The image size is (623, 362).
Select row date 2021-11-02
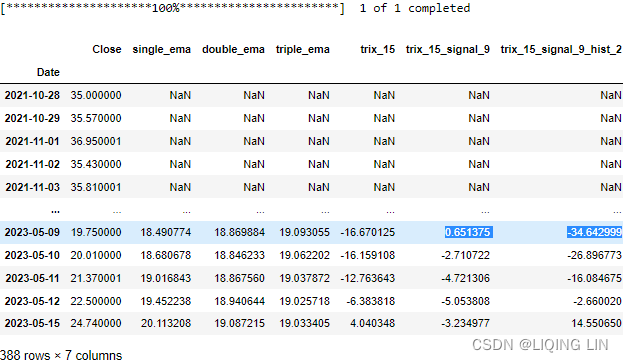pos(32,165)
